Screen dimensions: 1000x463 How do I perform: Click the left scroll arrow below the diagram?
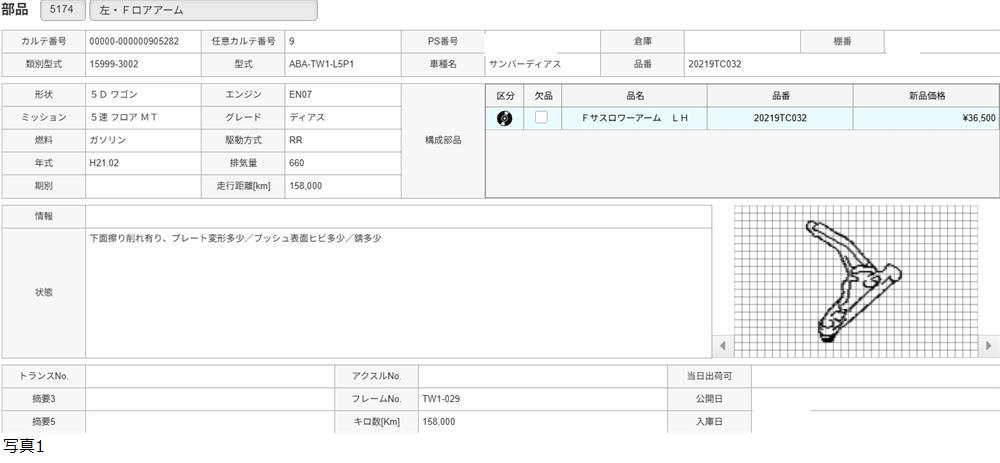point(722,346)
